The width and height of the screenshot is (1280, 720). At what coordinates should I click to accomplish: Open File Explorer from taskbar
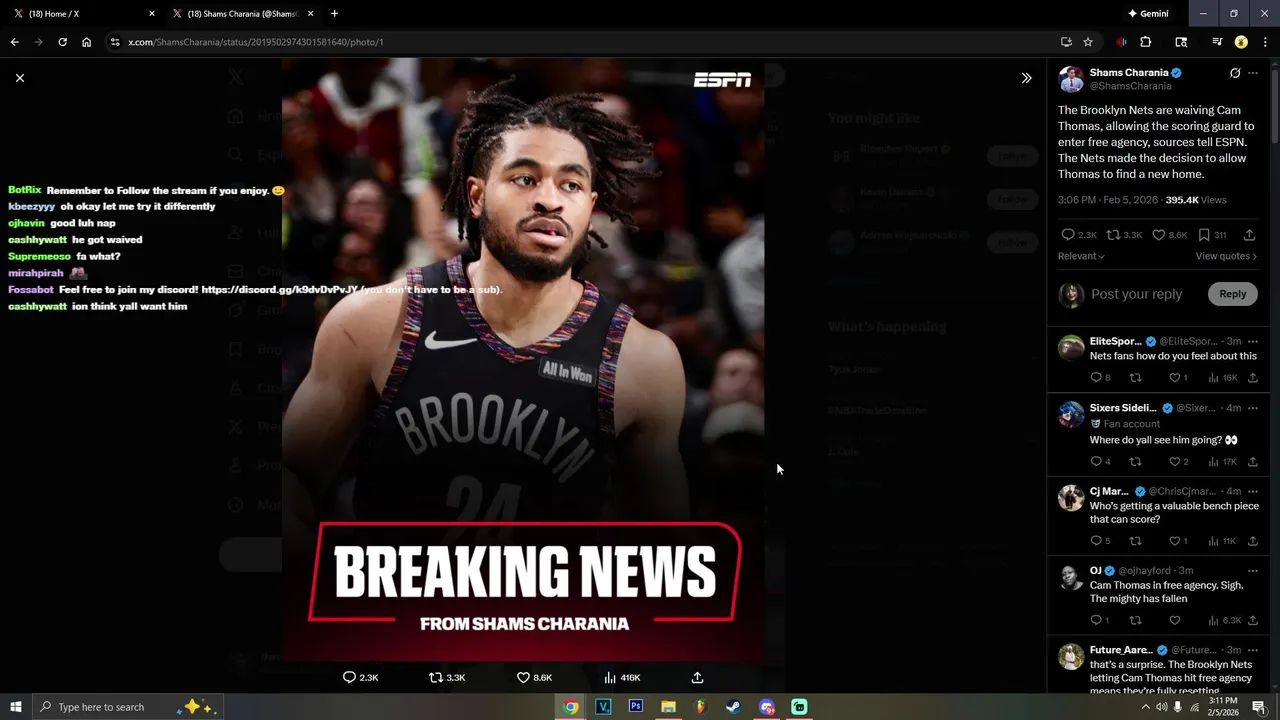coord(668,707)
